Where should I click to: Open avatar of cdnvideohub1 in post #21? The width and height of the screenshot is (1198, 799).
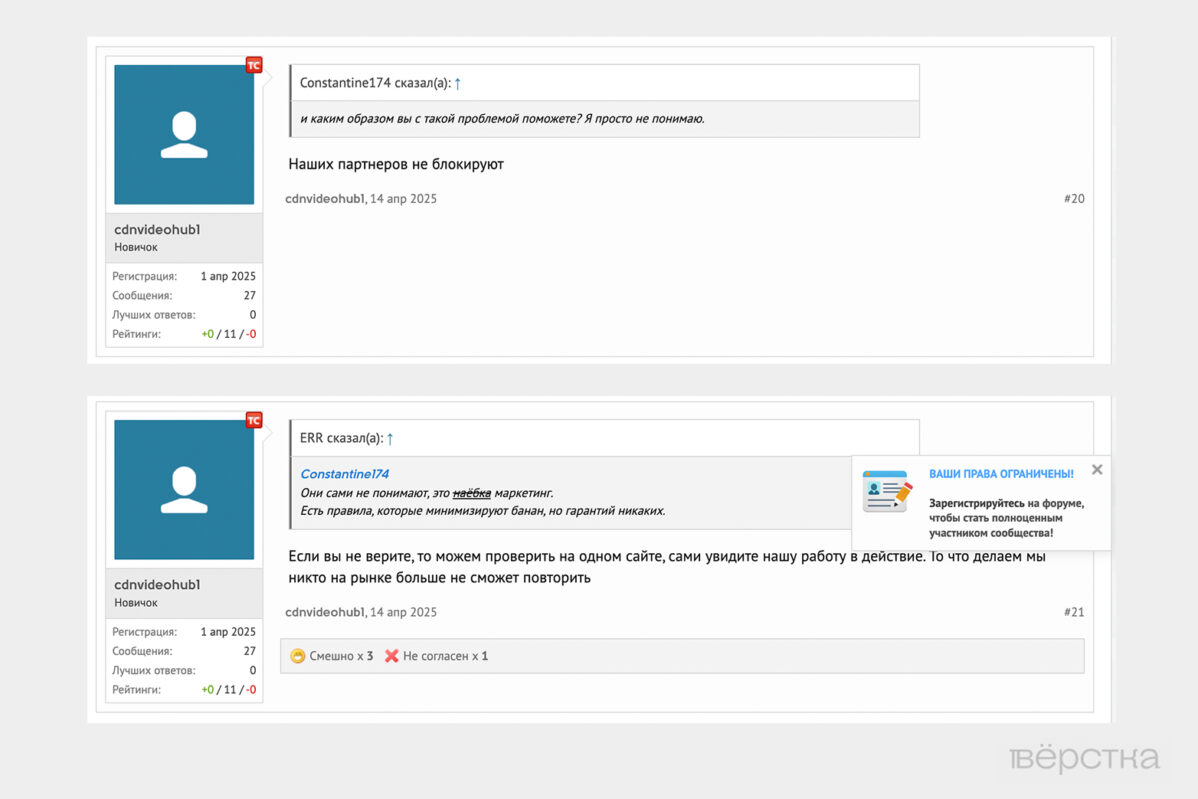coord(184,490)
